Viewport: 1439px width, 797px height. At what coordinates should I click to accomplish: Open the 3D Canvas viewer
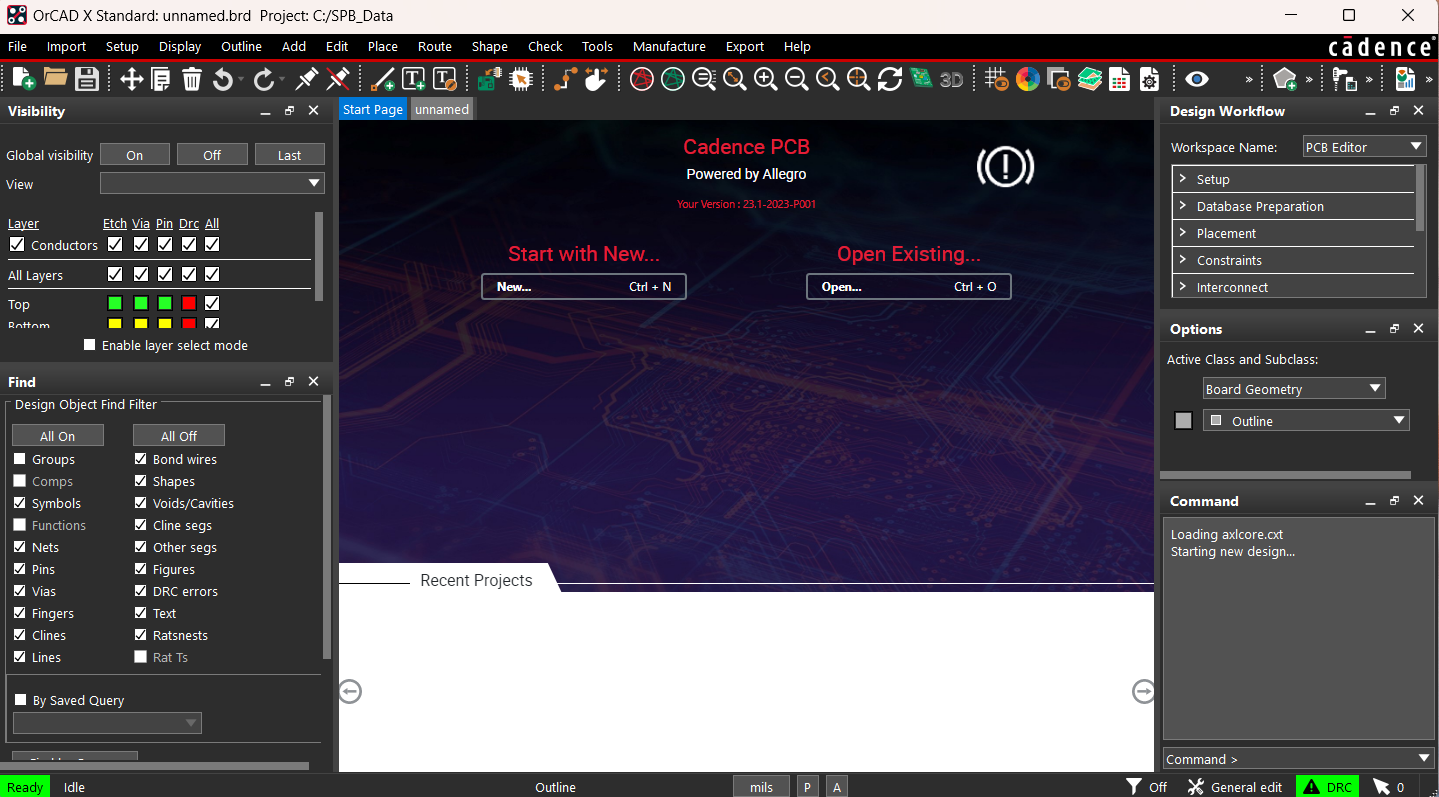951,79
